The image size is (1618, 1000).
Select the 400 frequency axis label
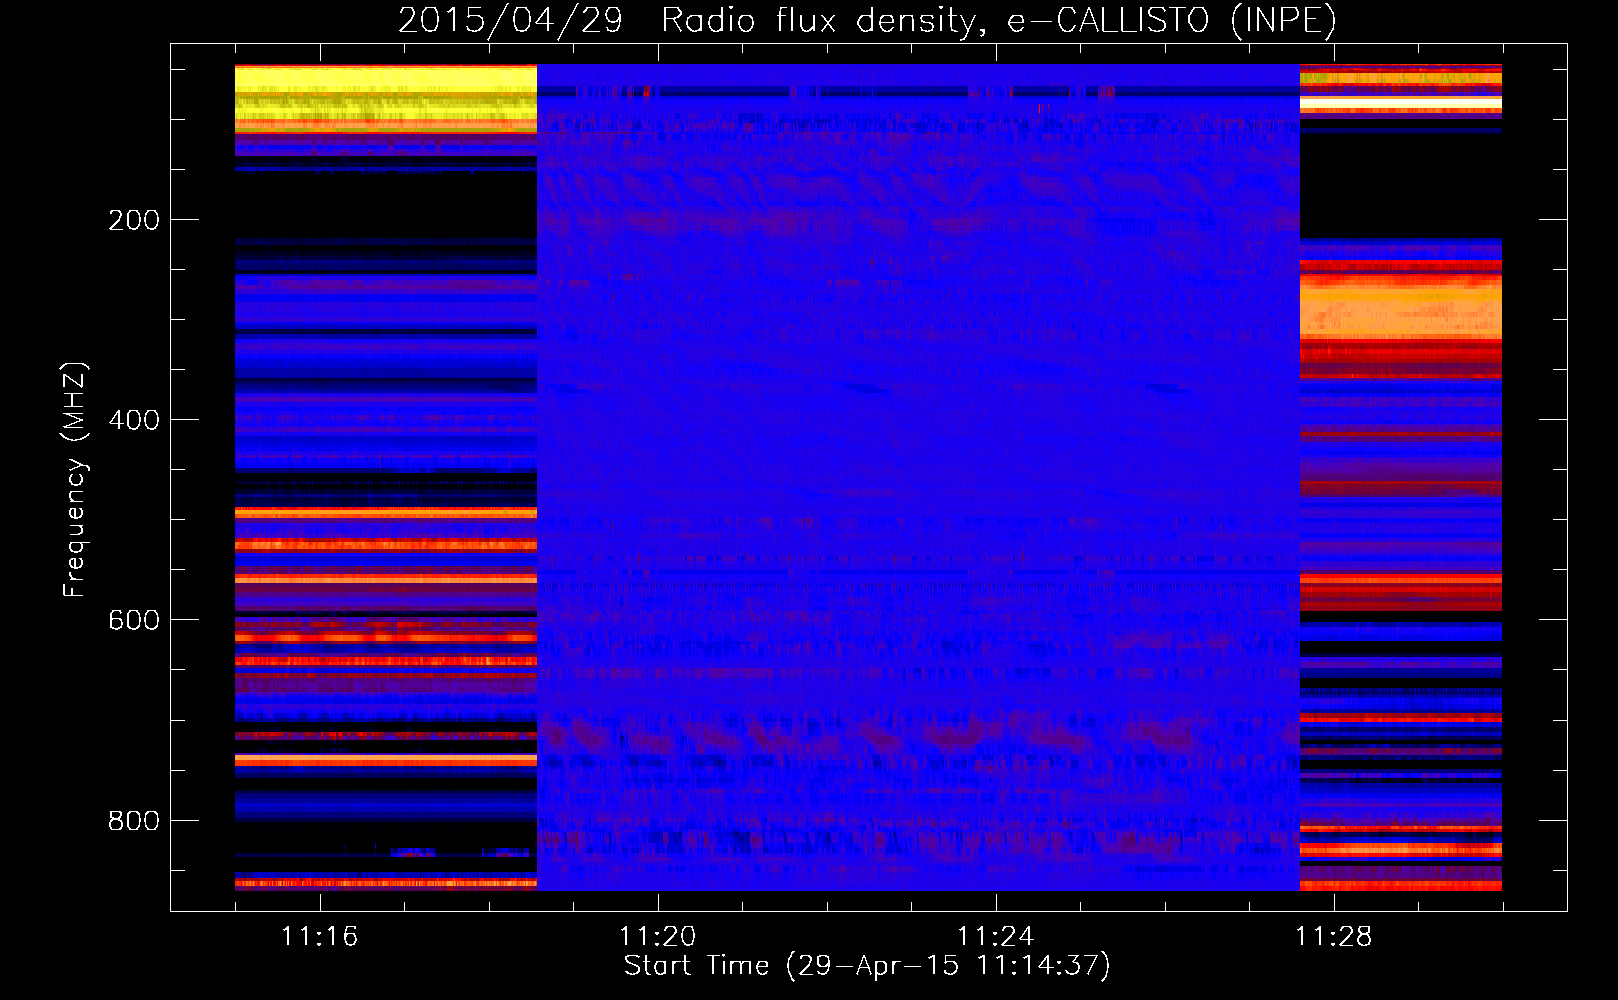point(134,420)
